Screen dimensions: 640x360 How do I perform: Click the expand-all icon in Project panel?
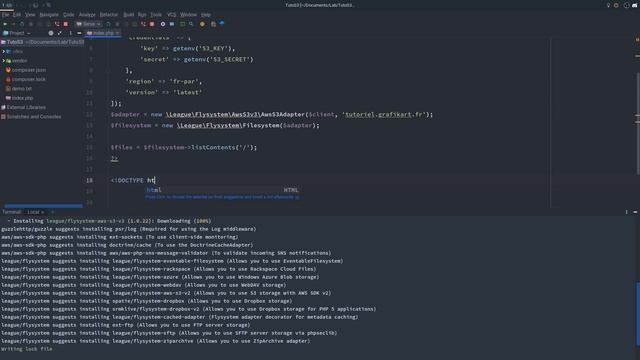pyautogui.click(x=60, y=33)
